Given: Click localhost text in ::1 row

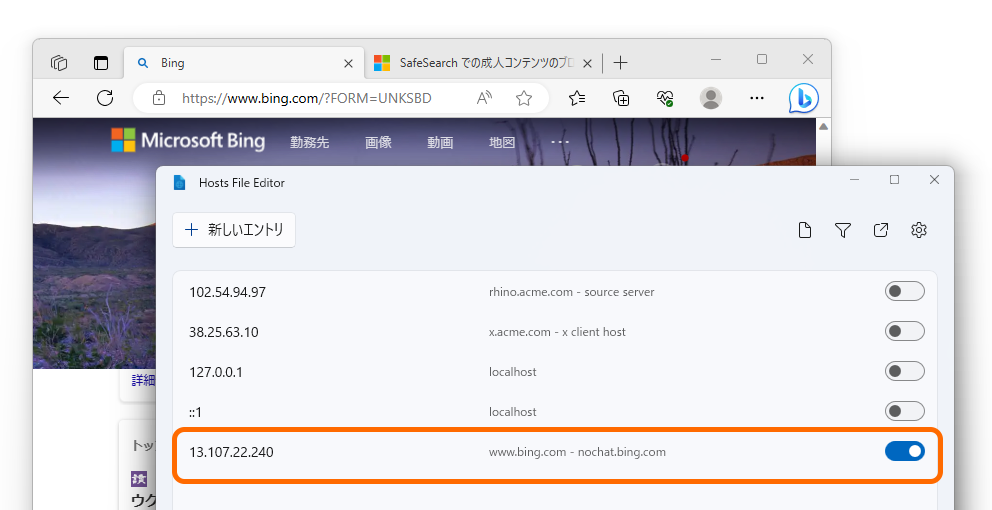Looking at the screenshot, I should (x=512, y=412).
